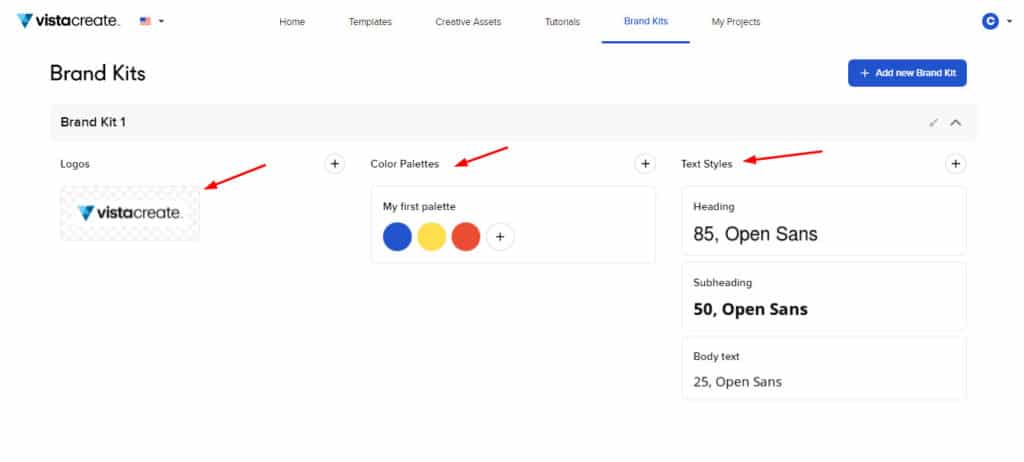Open the Templates tab
This screenshot has width=1024, height=462.
click(x=370, y=22)
